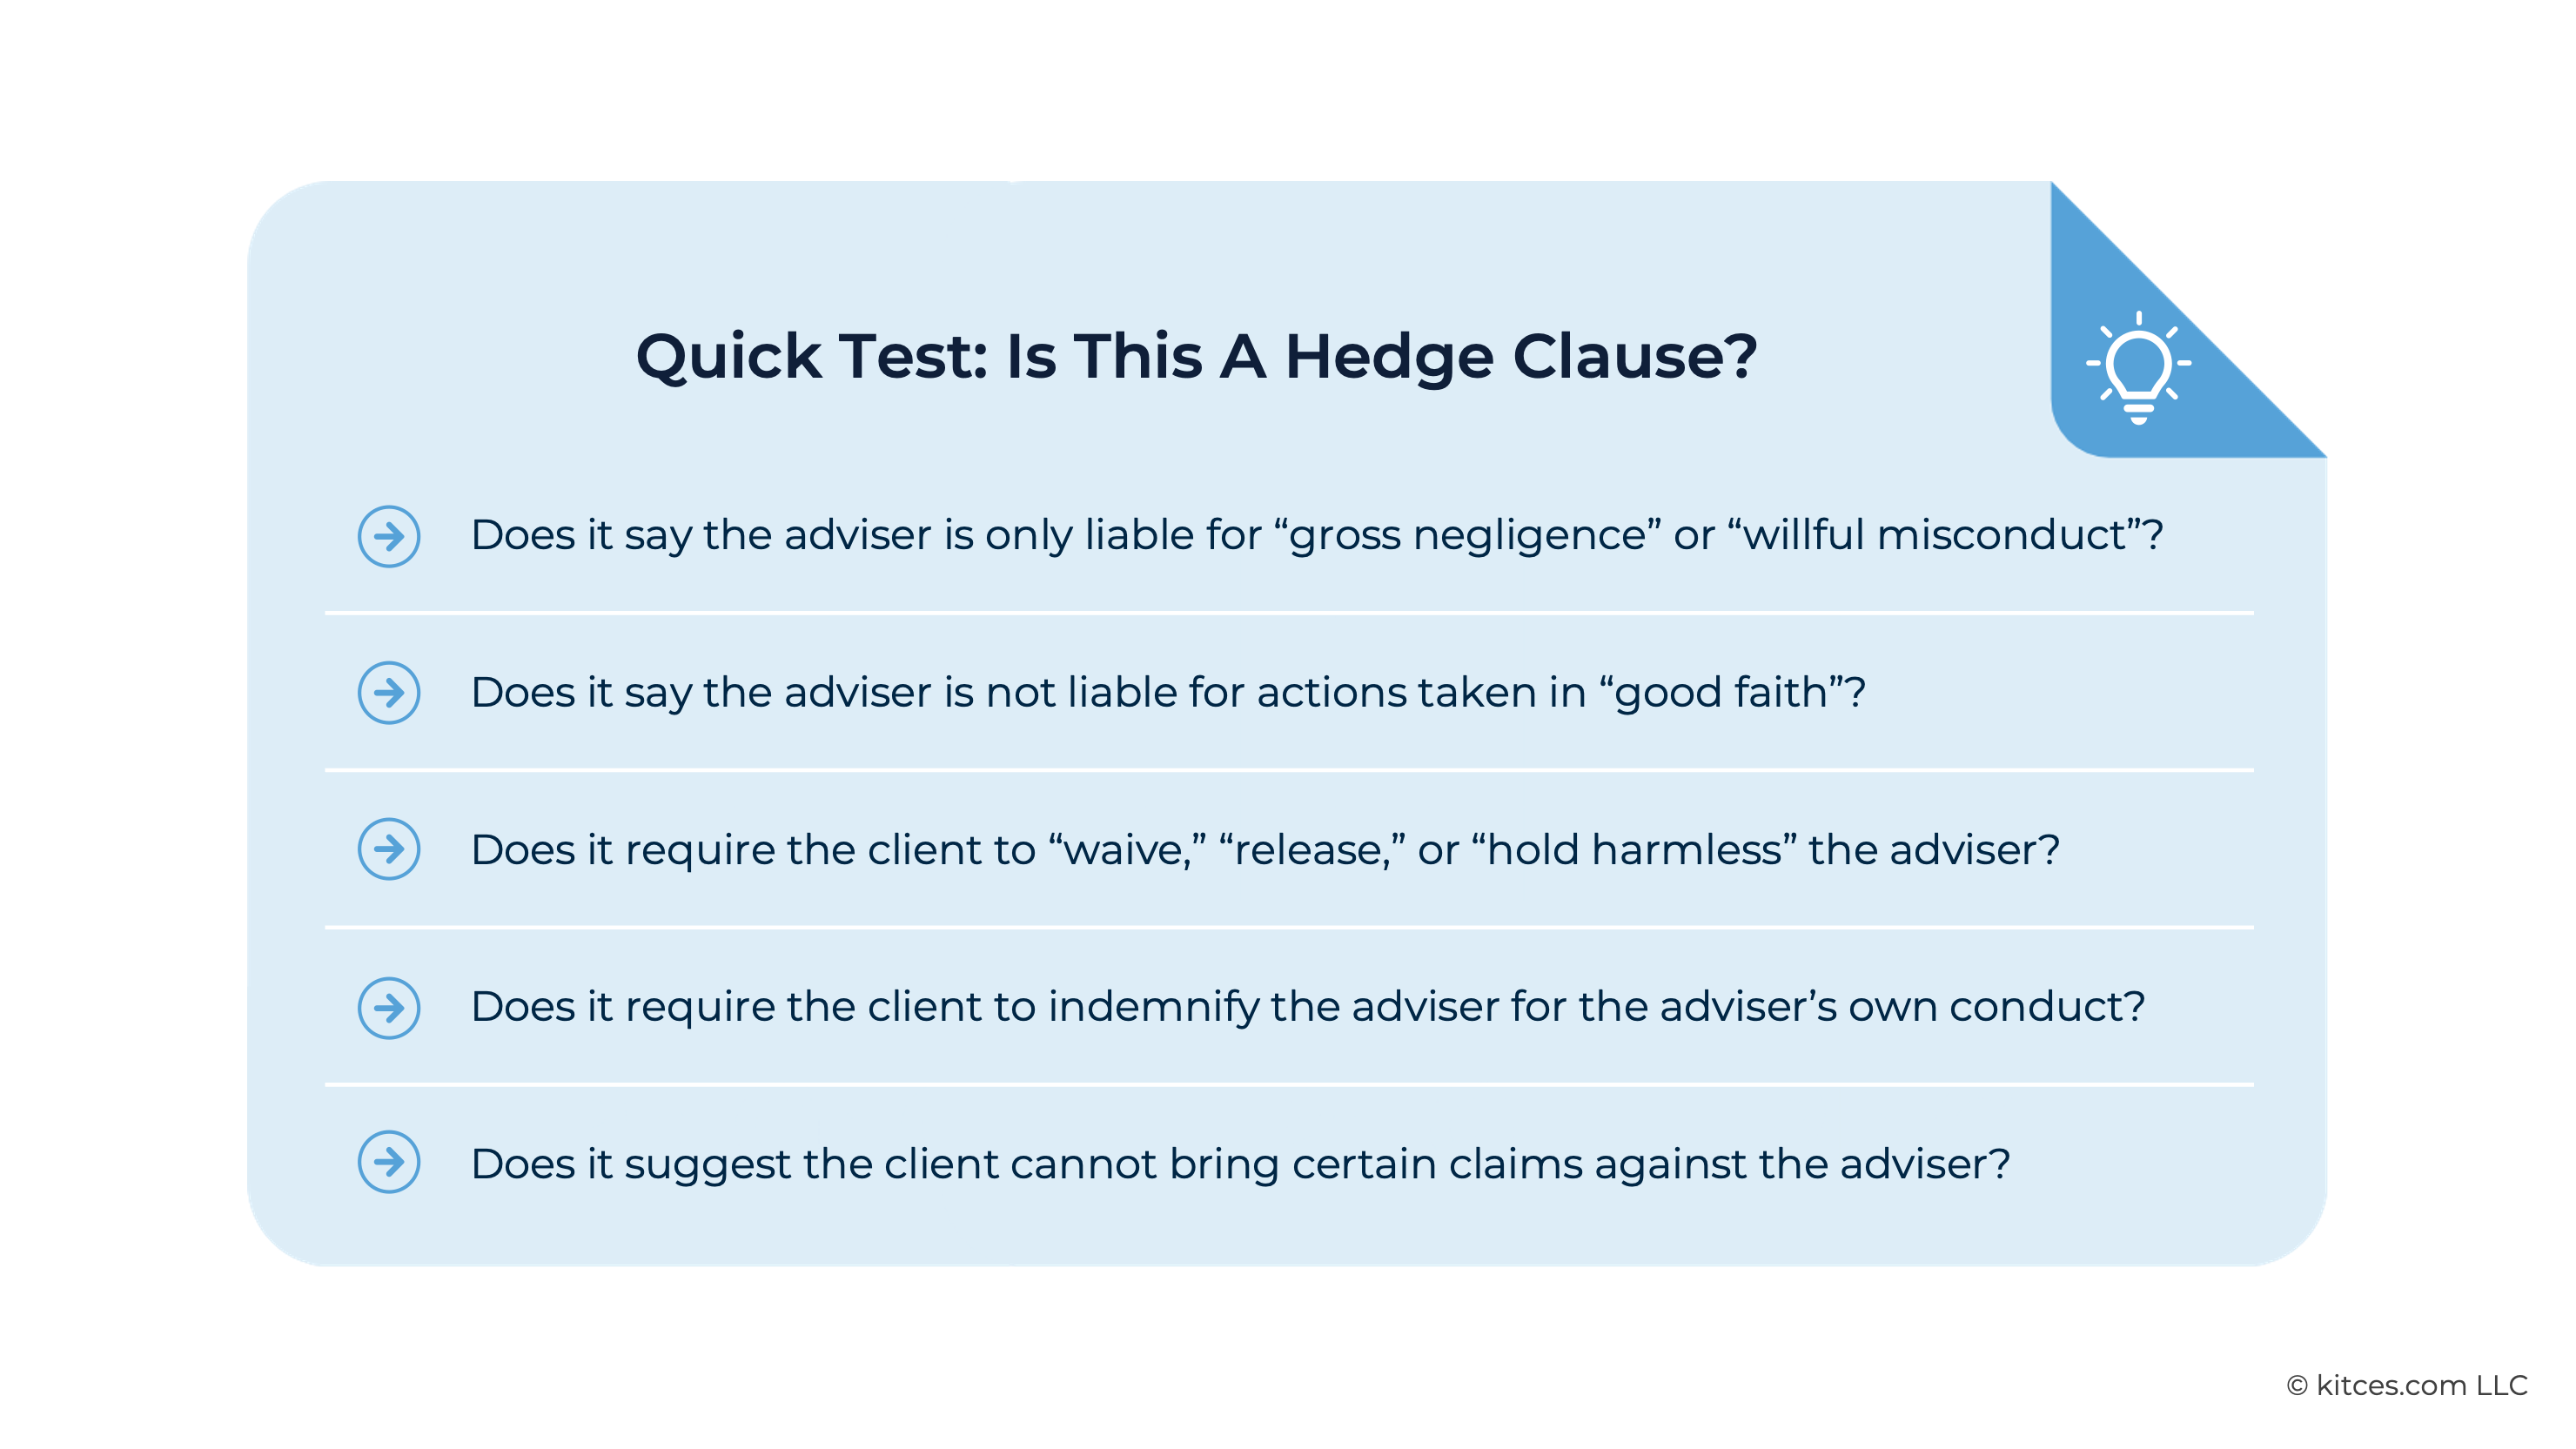Click the "Quick Test: Is This A Hedge Clause?" title
The image size is (2576, 1449).
point(1196,356)
